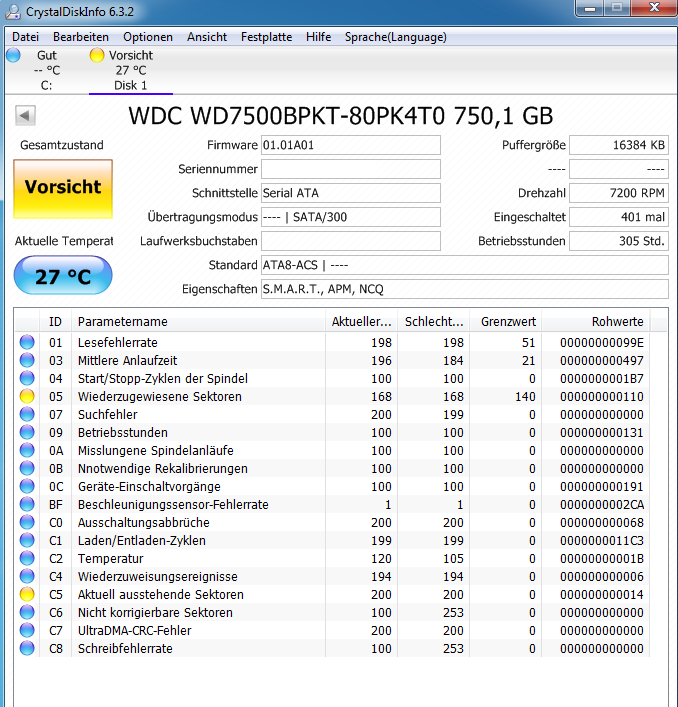Click the status icon for Mittlere Anlaufzeit

(x=27, y=360)
